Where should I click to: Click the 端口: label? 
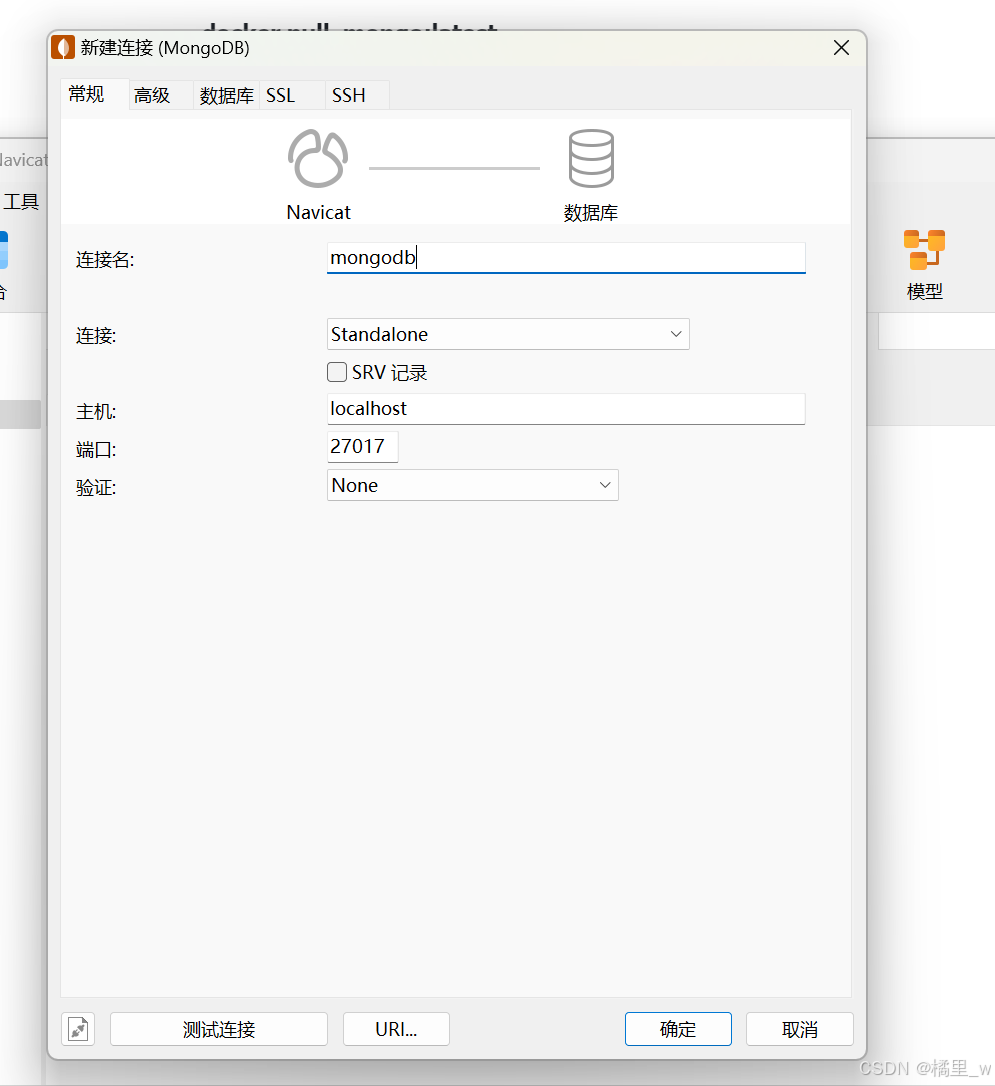(96, 450)
